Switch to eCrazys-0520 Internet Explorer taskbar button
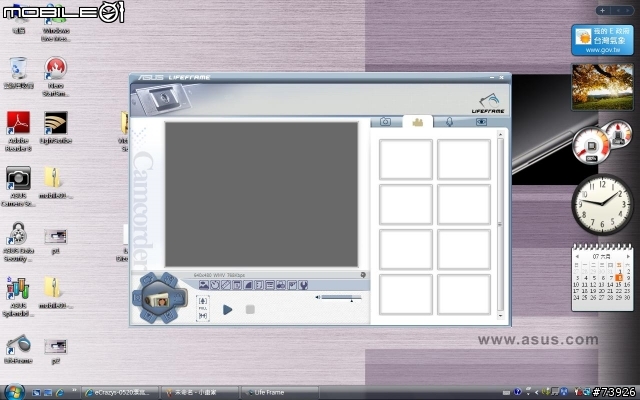640x400 pixels. click(x=120, y=392)
